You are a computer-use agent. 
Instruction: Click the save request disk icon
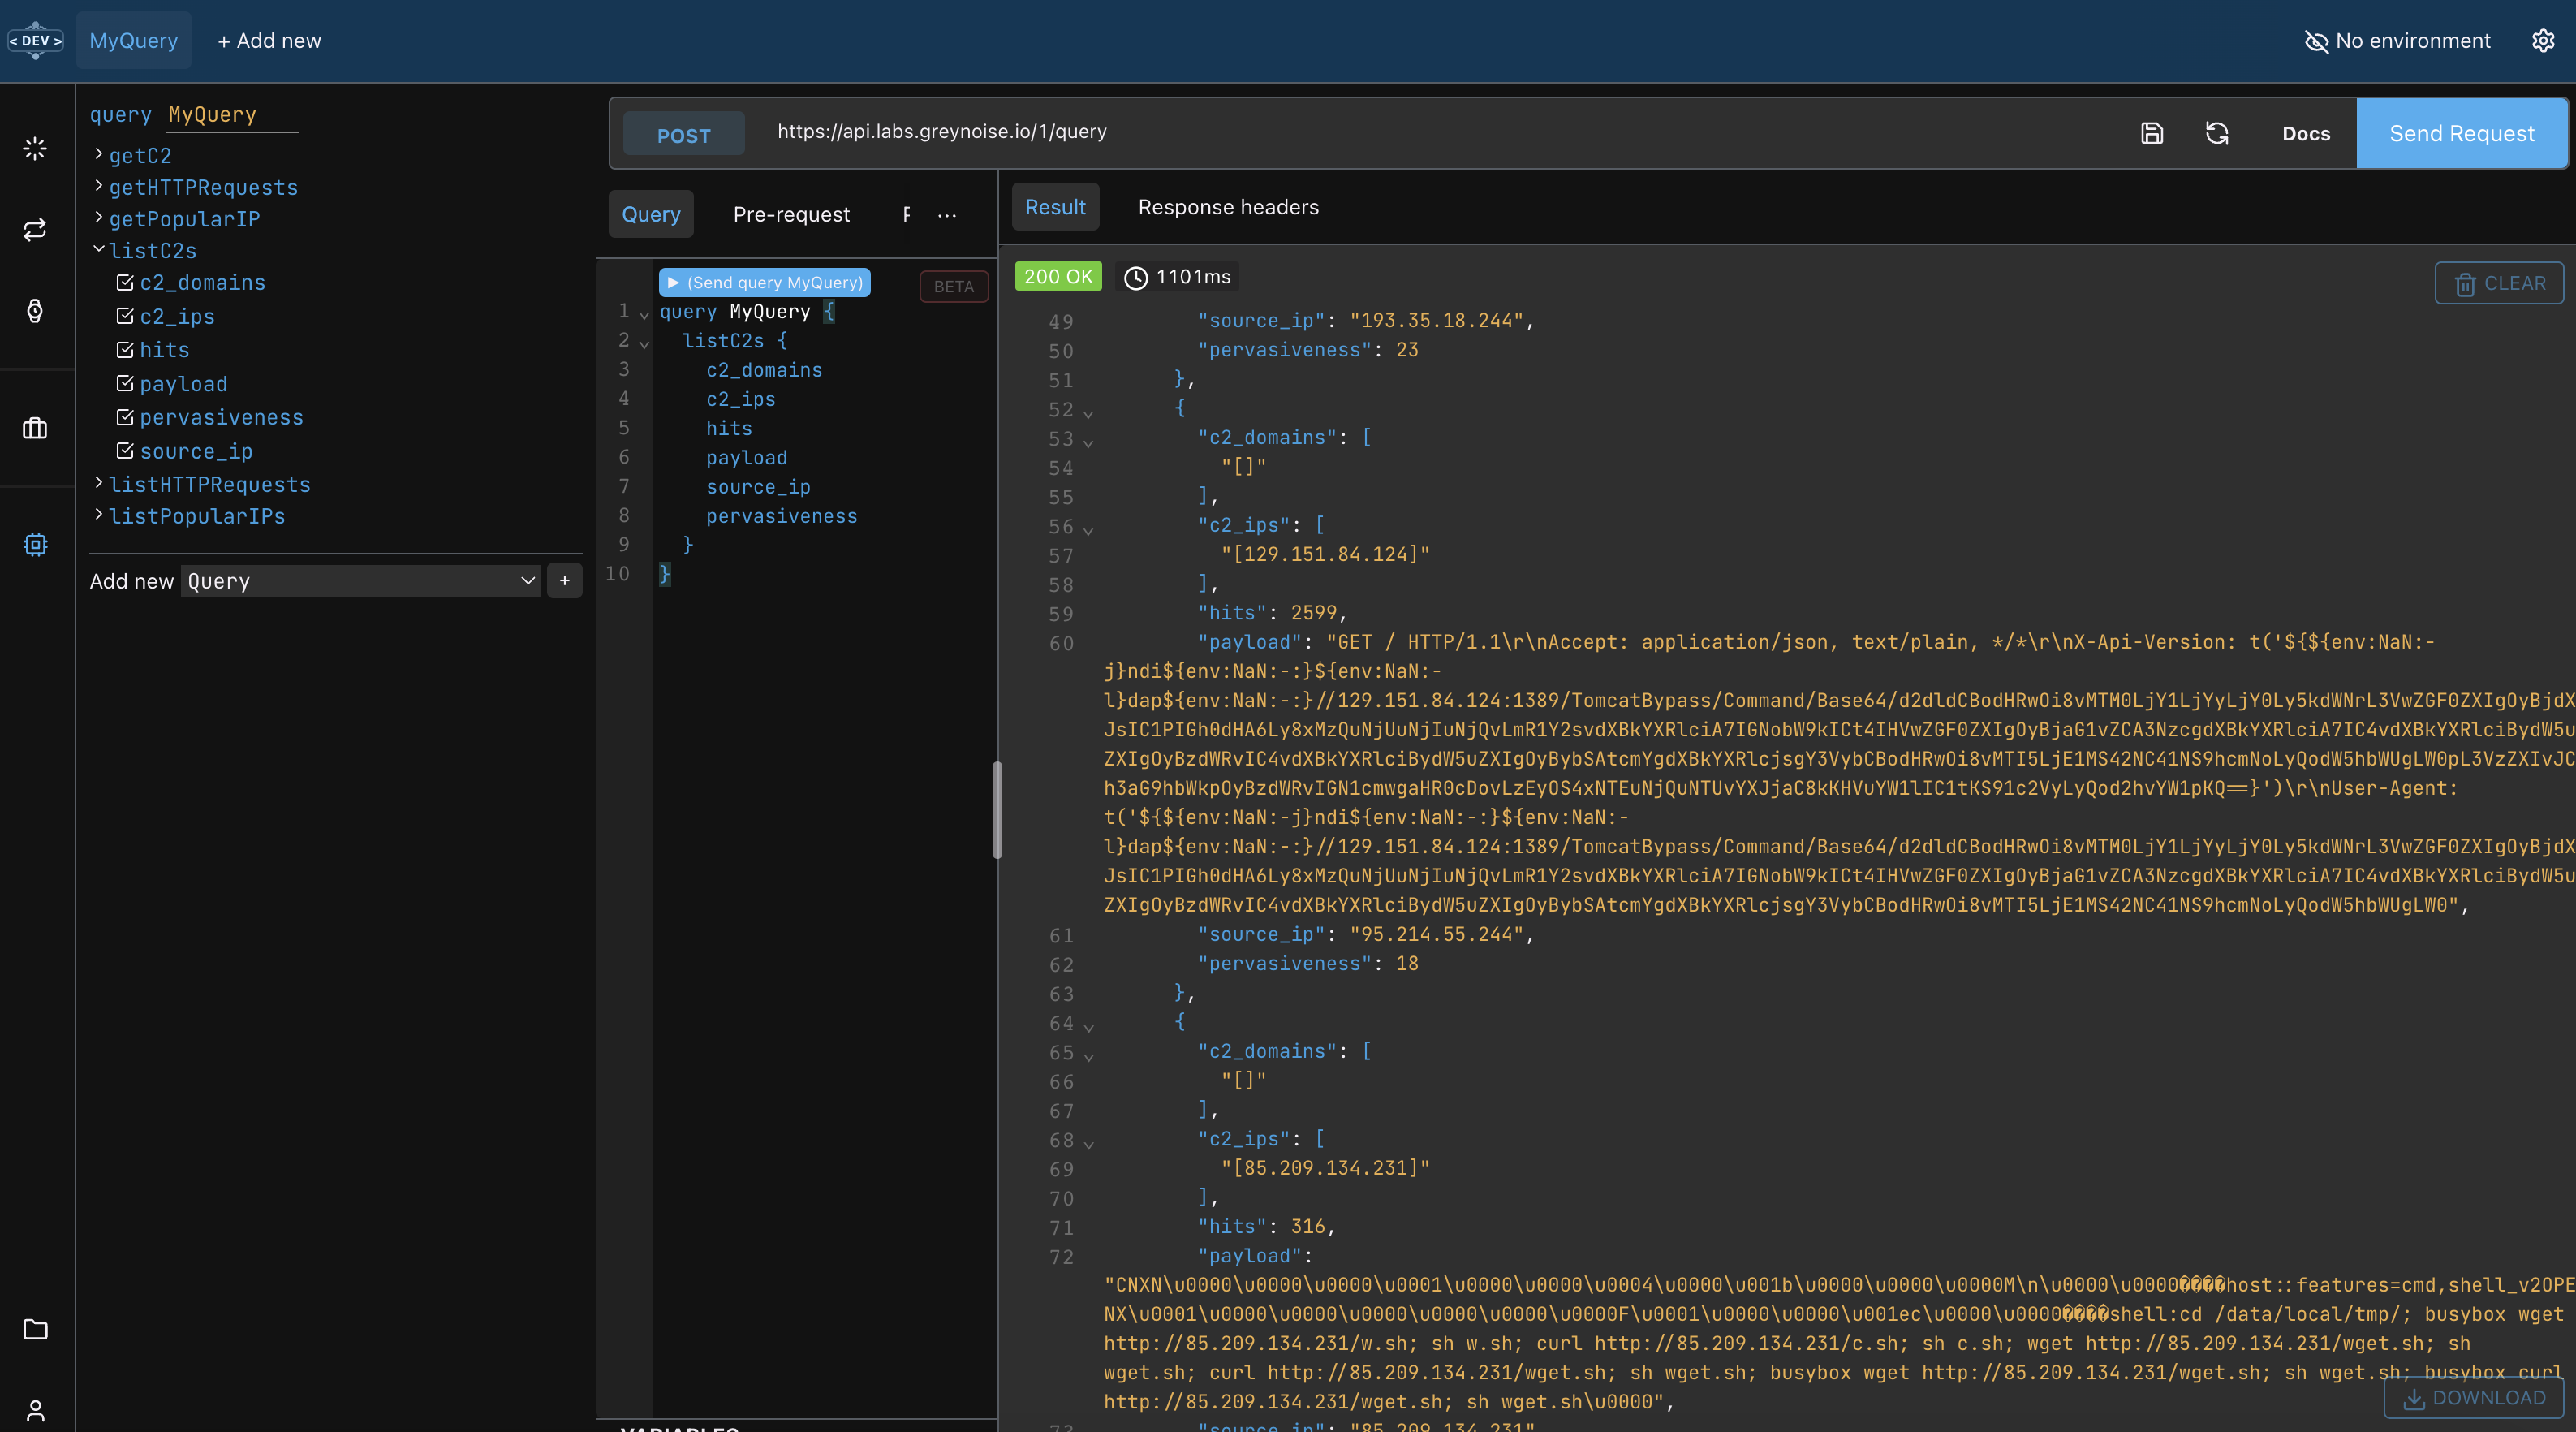coord(2152,133)
